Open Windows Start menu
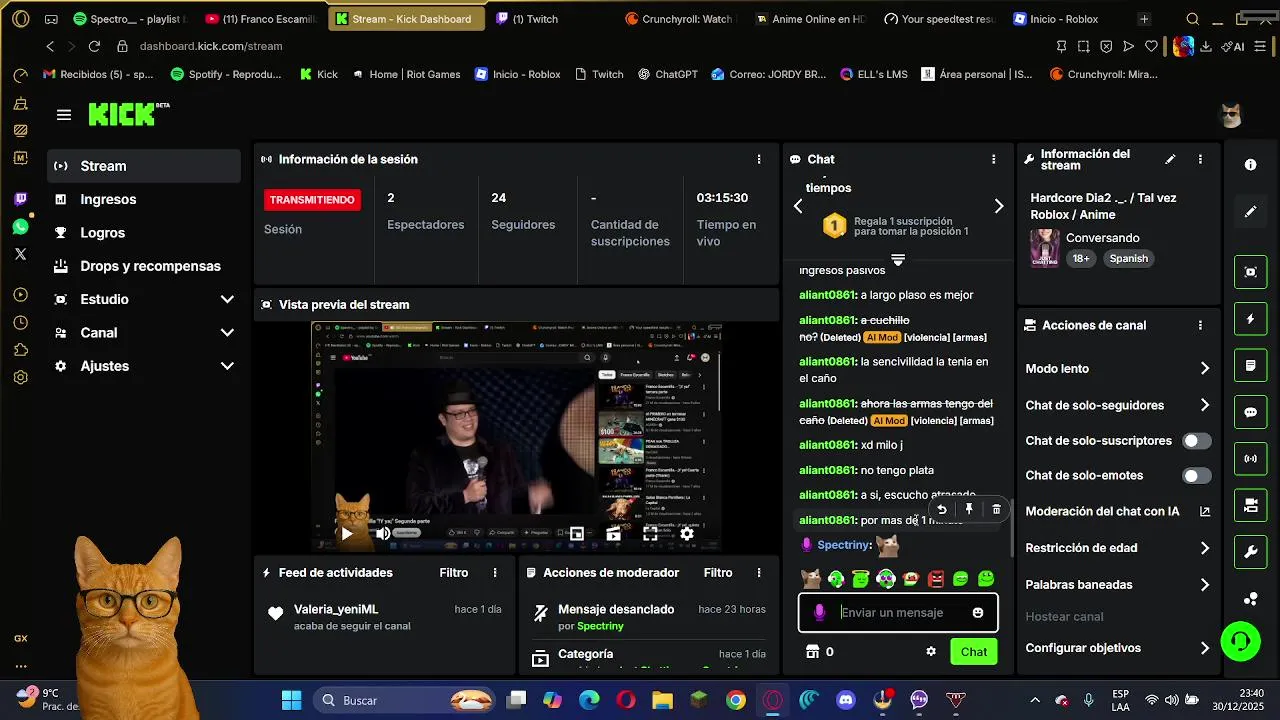 (291, 700)
